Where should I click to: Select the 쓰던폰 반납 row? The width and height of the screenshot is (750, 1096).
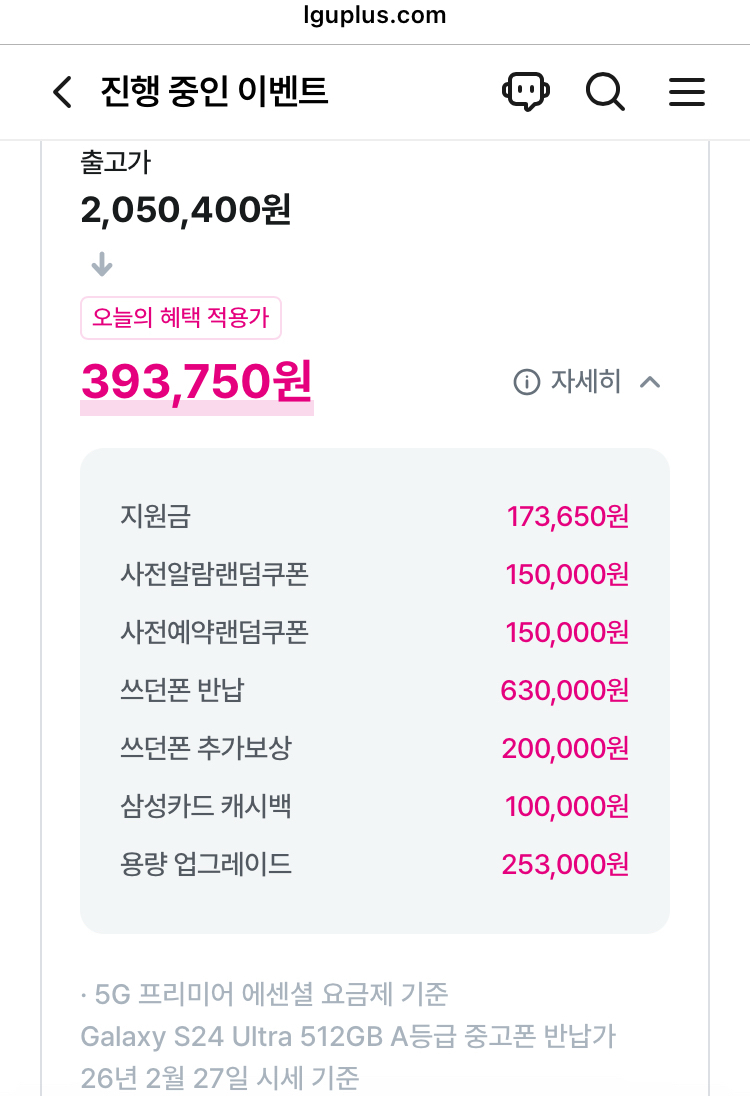pyautogui.click(x=374, y=690)
